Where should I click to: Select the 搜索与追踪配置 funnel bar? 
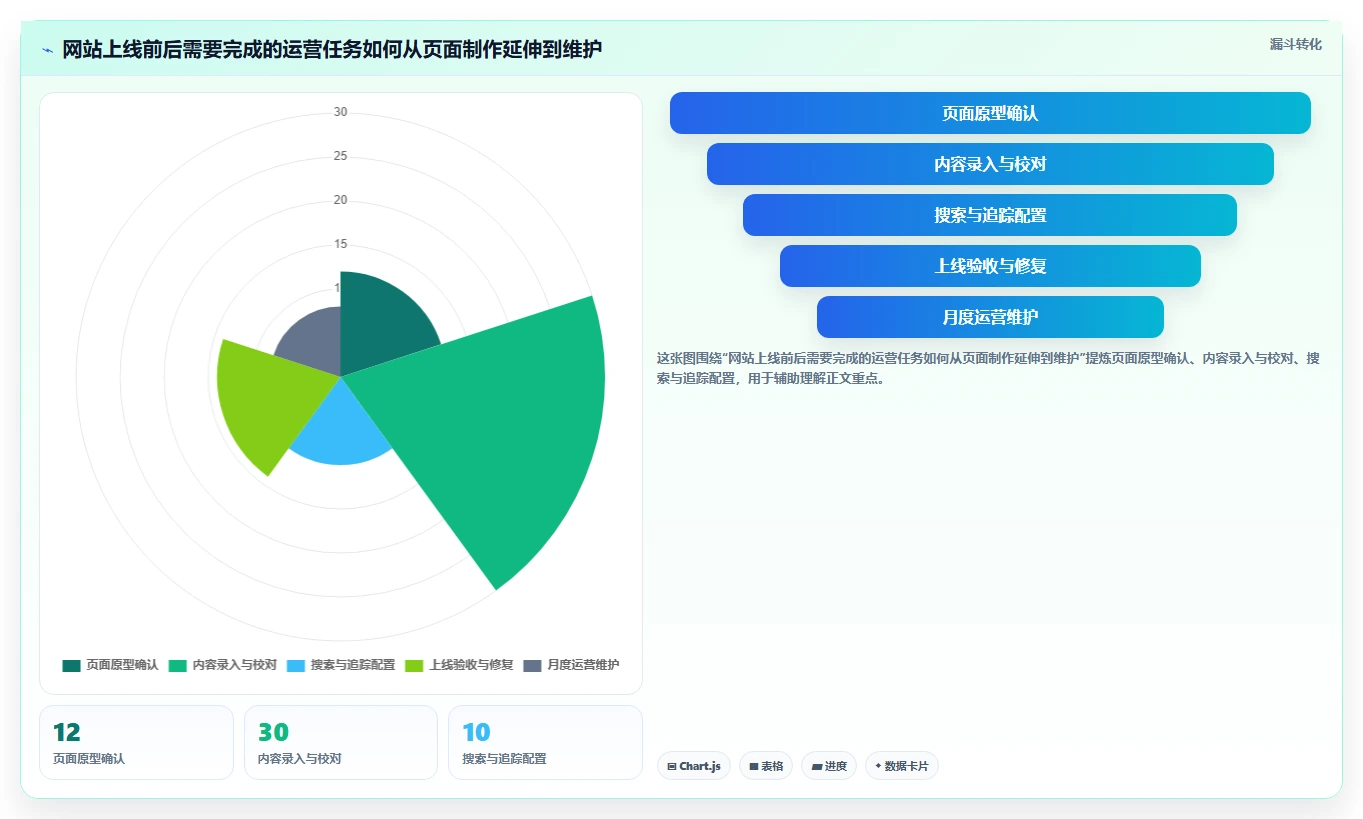(x=990, y=215)
